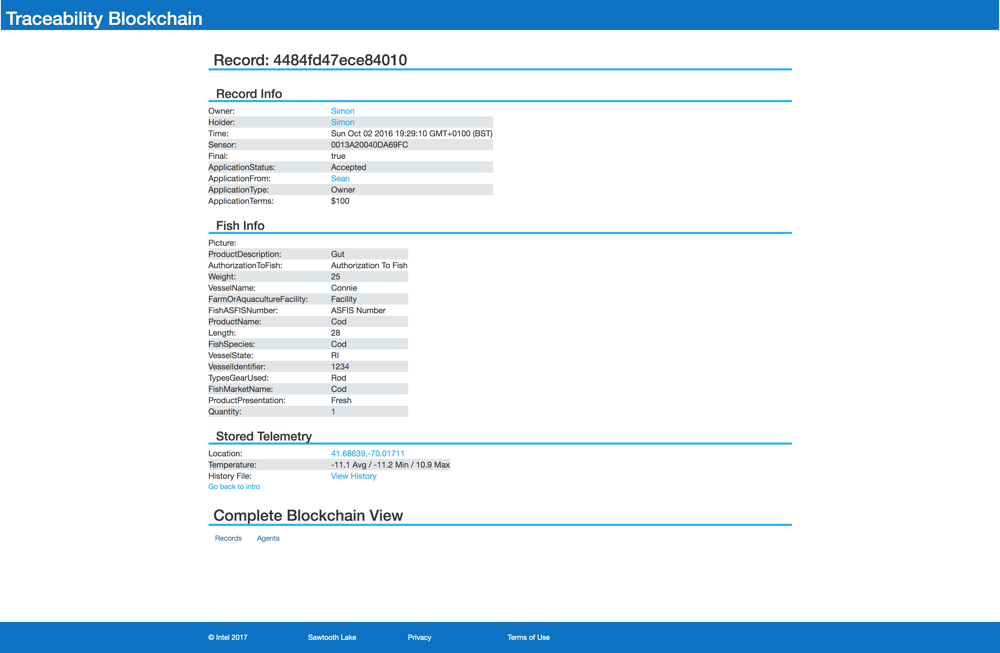Image resolution: width=1000 pixels, height=653 pixels.
Task: Select the sensor value 0013A20040DA69FC
Action: [x=369, y=145]
